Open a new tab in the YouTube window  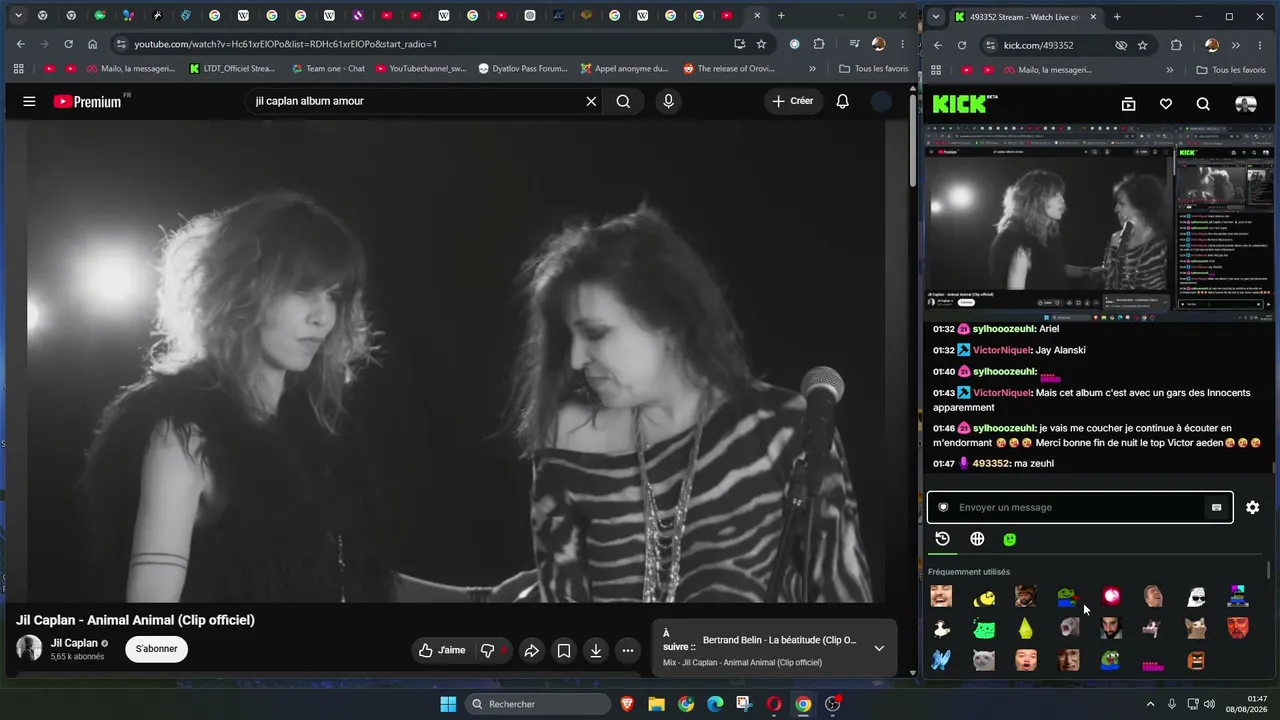coord(781,16)
